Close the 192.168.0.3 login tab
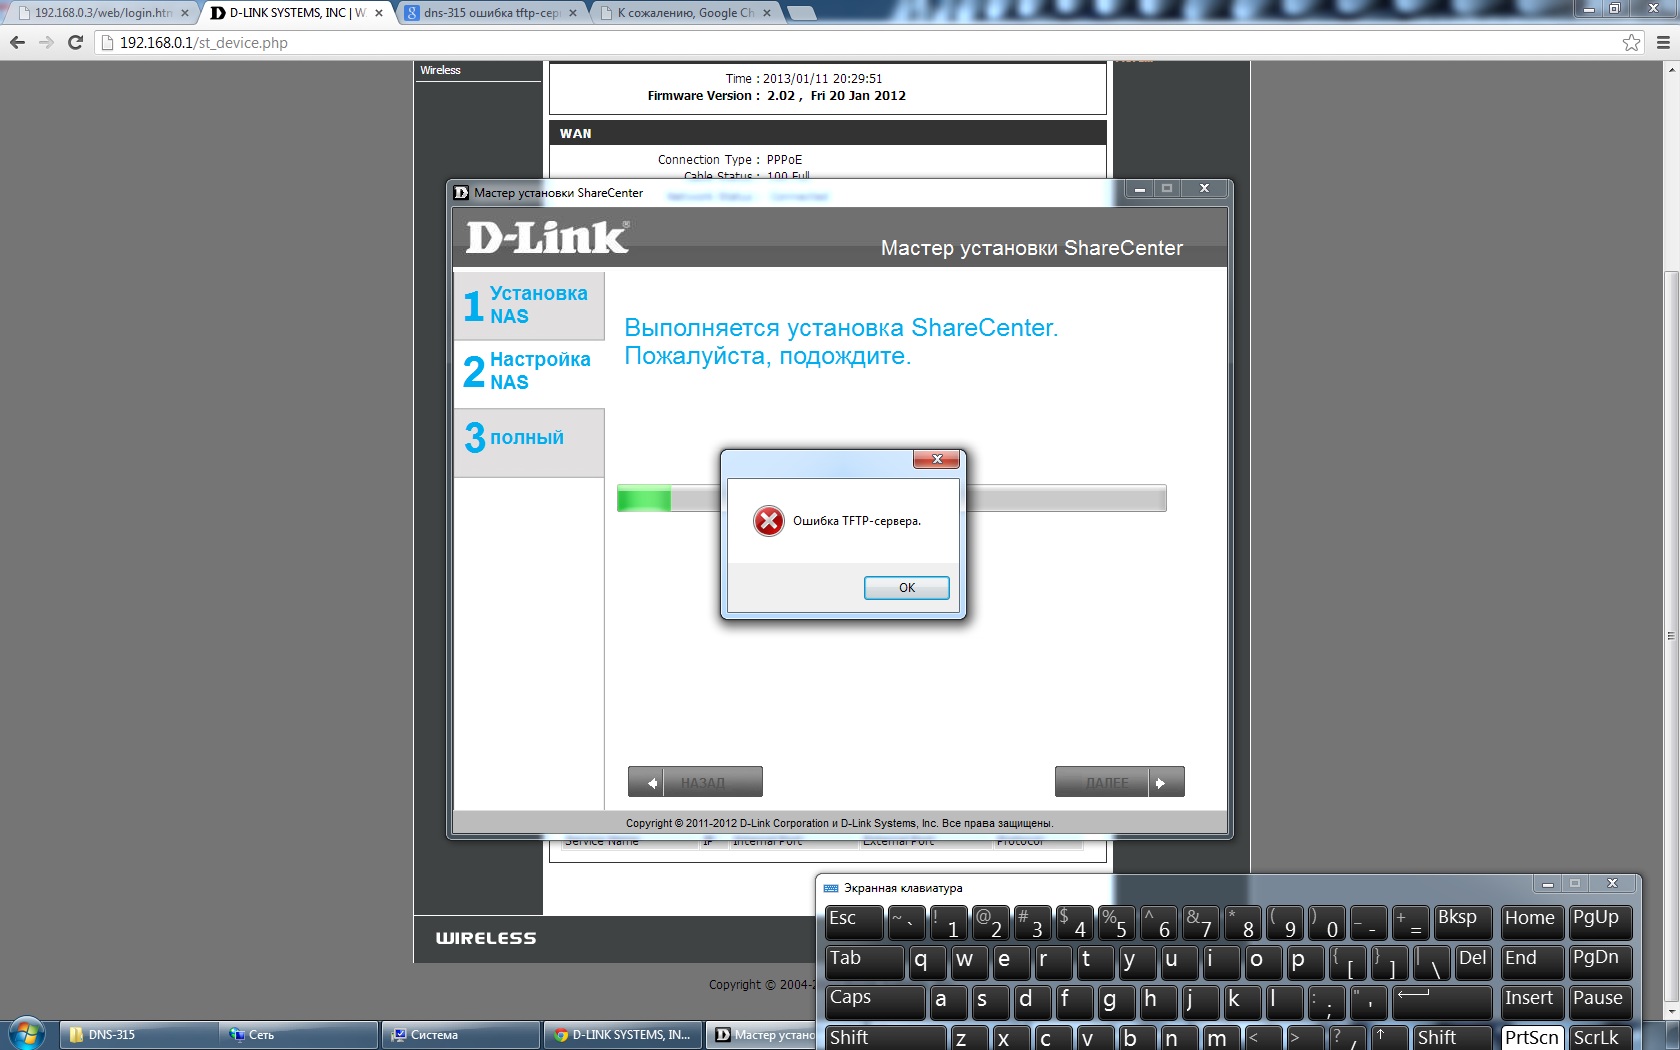The image size is (1680, 1050). pyautogui.click(x=185, y=13)
